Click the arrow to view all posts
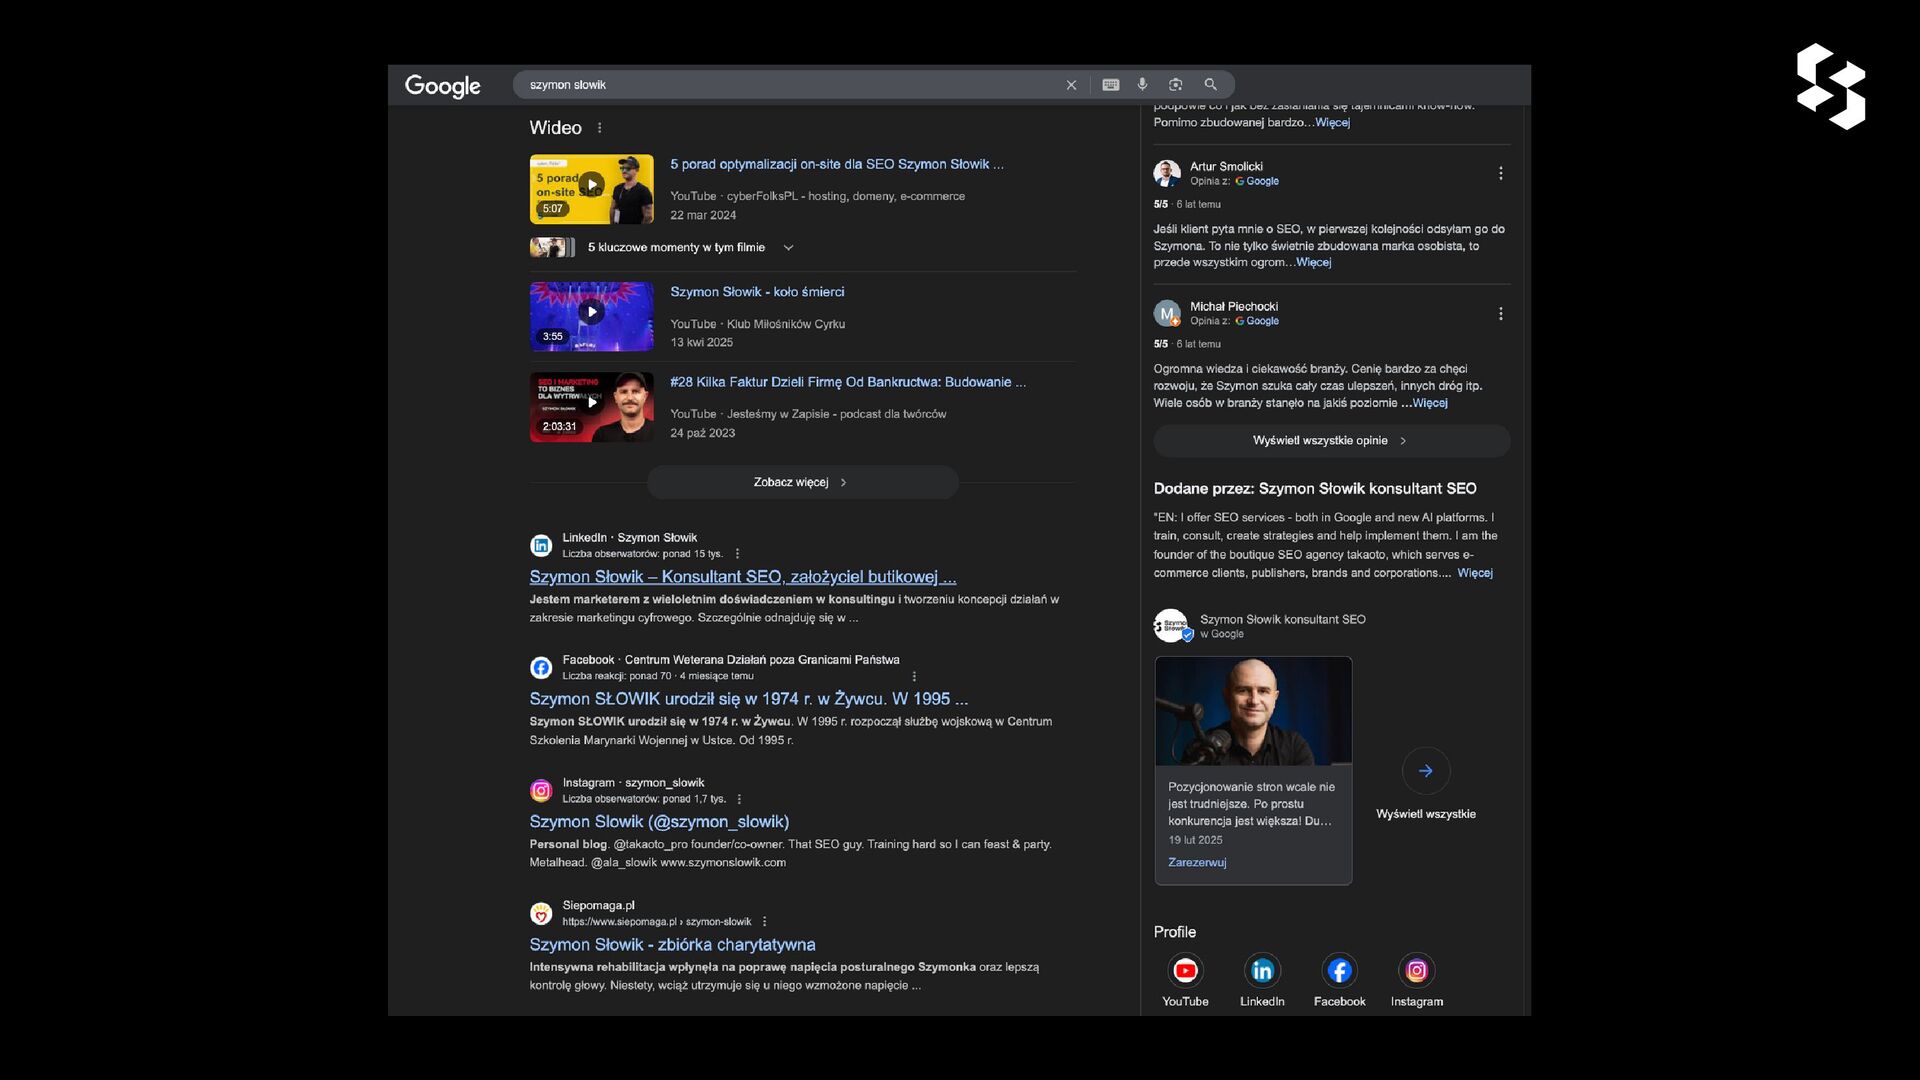The image size is (1920, 1080). click(1426, 771)
